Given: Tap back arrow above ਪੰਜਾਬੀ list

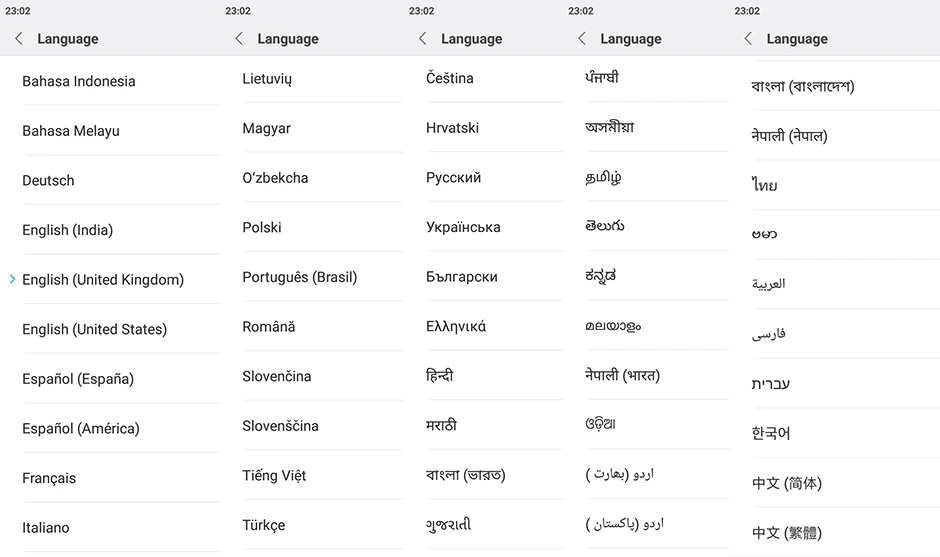Looking at the screenshot, I should point(582,39).
